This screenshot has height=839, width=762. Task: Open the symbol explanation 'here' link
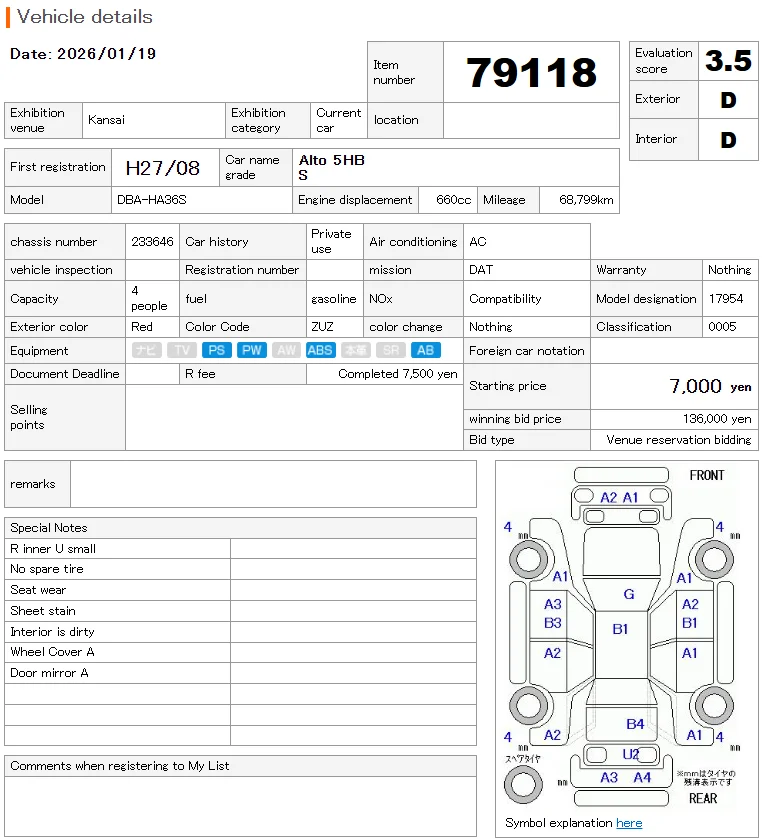tap(629, 823)
